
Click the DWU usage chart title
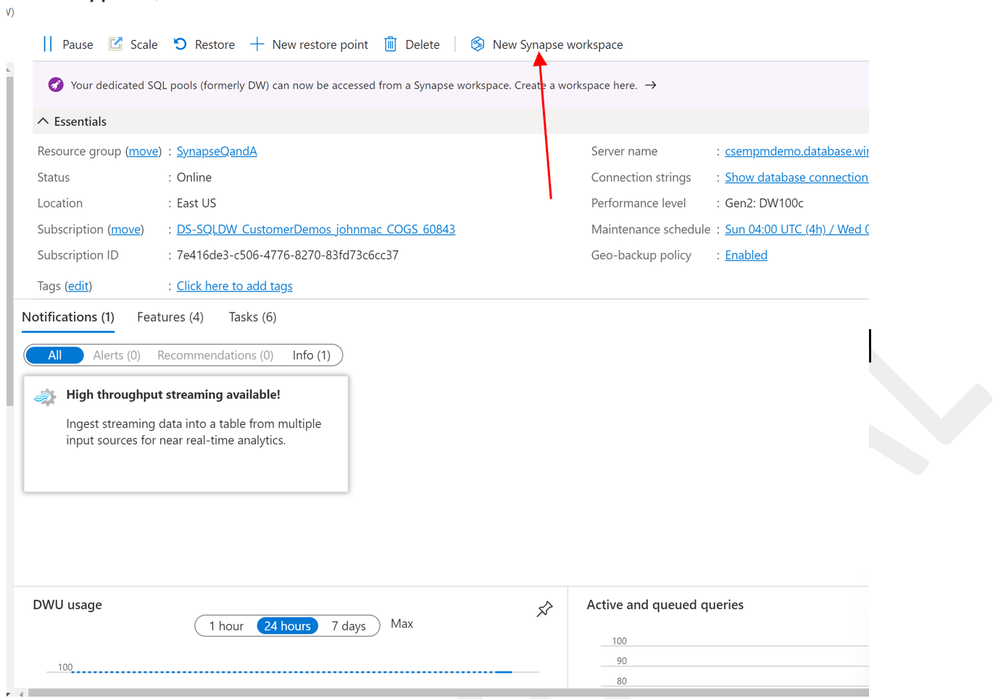[x=67, y=604]
